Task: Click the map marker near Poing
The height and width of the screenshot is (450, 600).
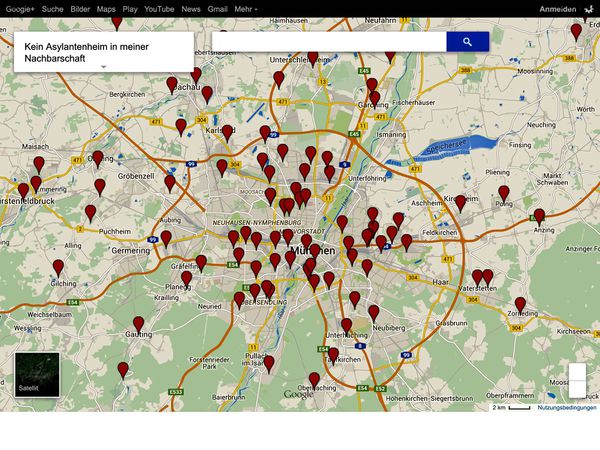Action: coord(504,193)
